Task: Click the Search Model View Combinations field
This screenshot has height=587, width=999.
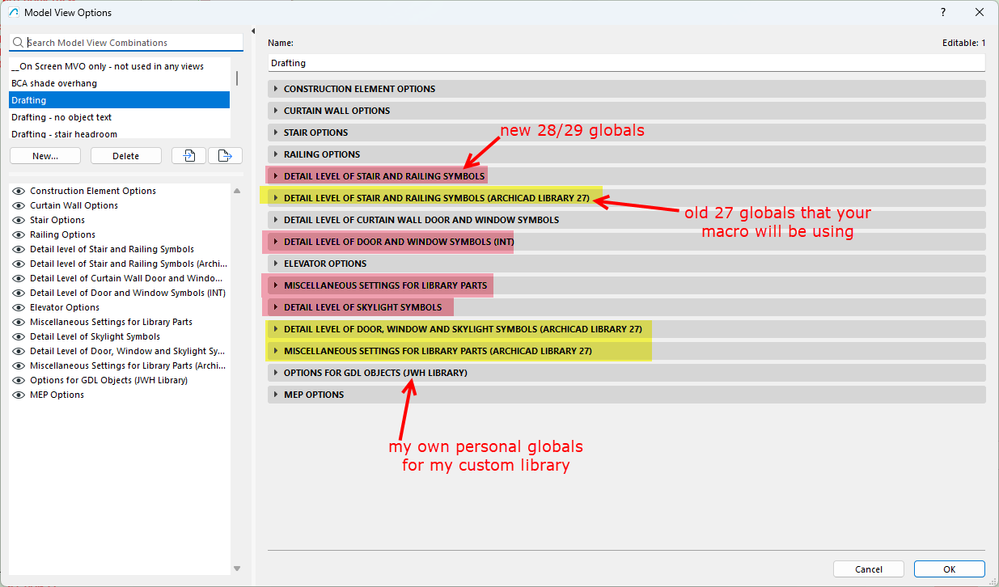Action: (126, 43)
